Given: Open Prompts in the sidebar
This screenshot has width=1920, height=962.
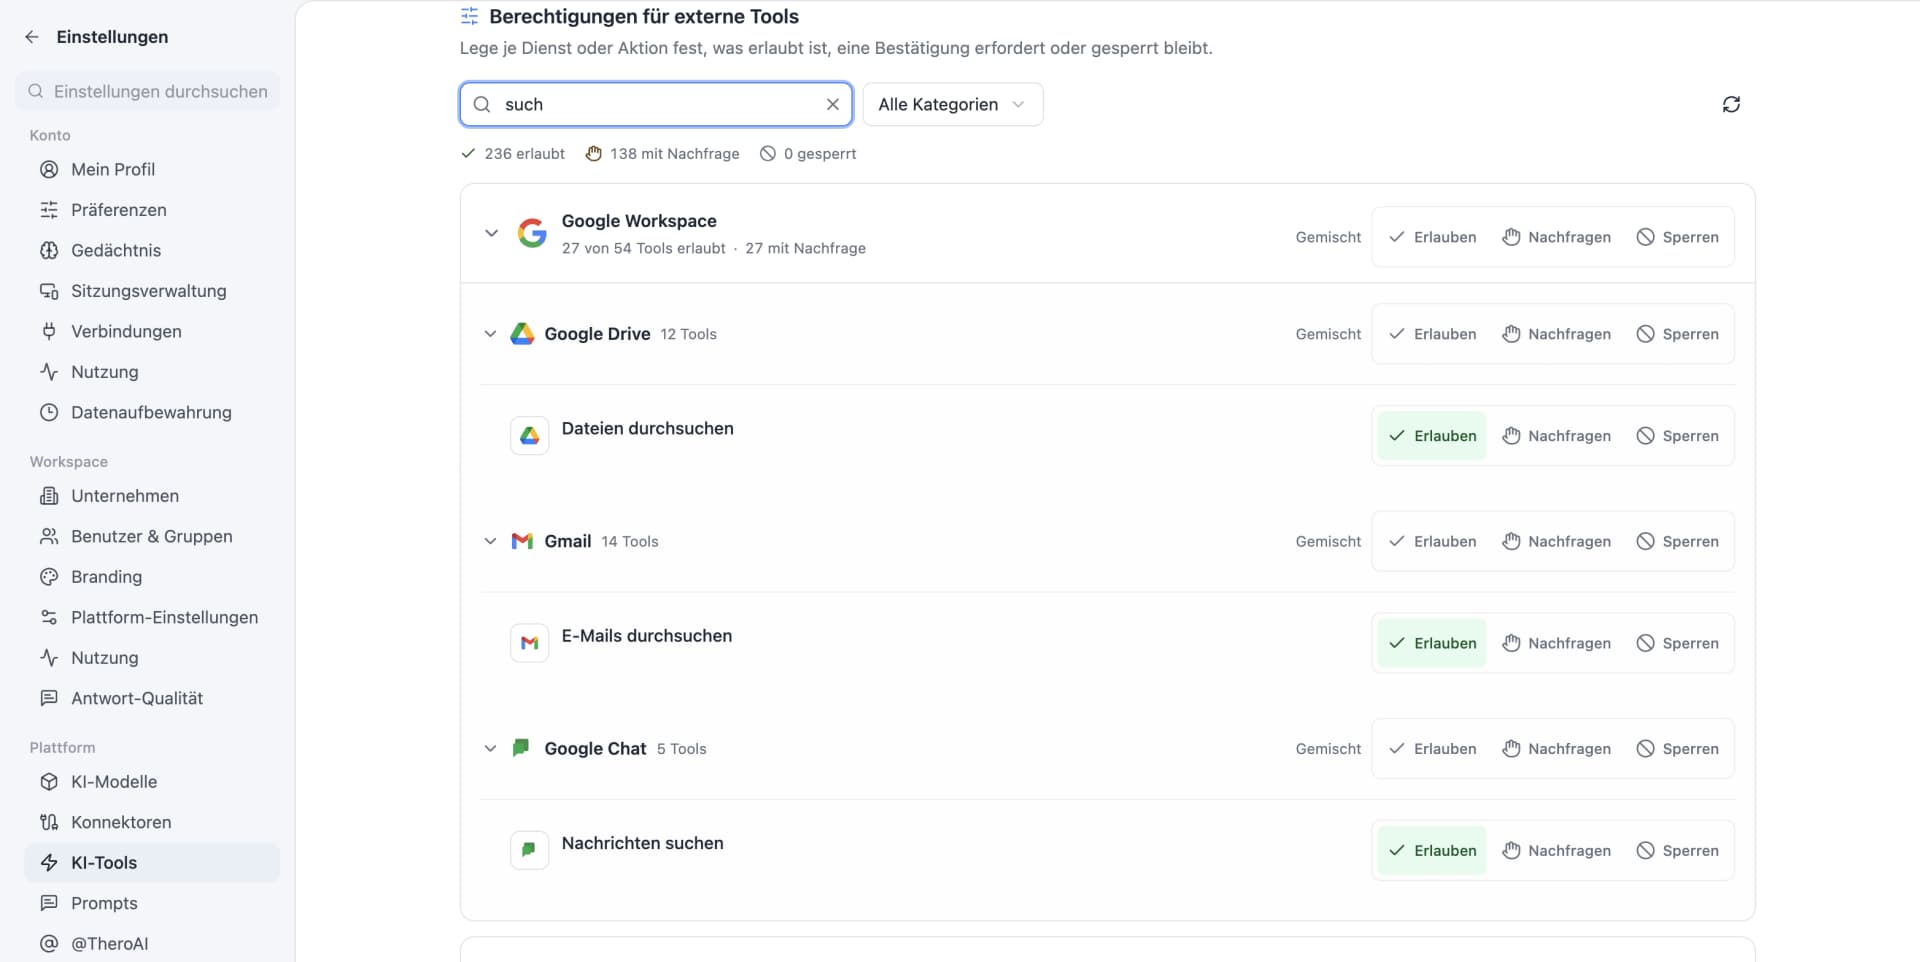Looking at the screenshot, I should 152,903.
